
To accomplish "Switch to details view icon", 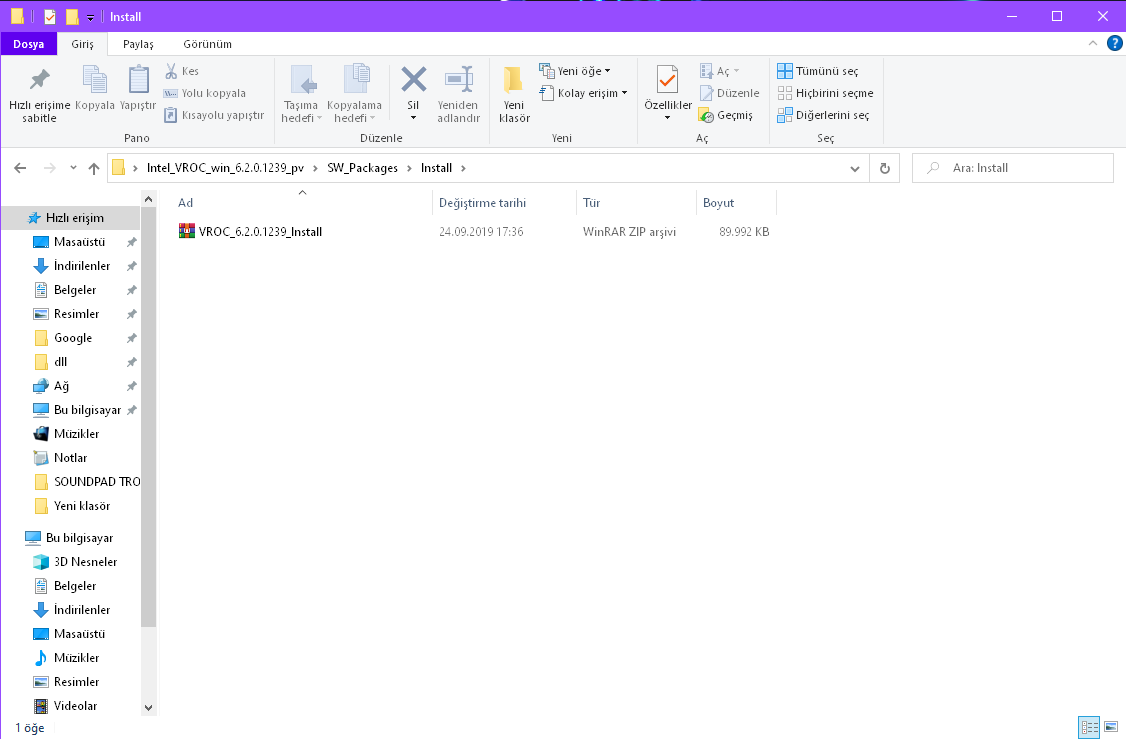I will [x=1089, y=728].
